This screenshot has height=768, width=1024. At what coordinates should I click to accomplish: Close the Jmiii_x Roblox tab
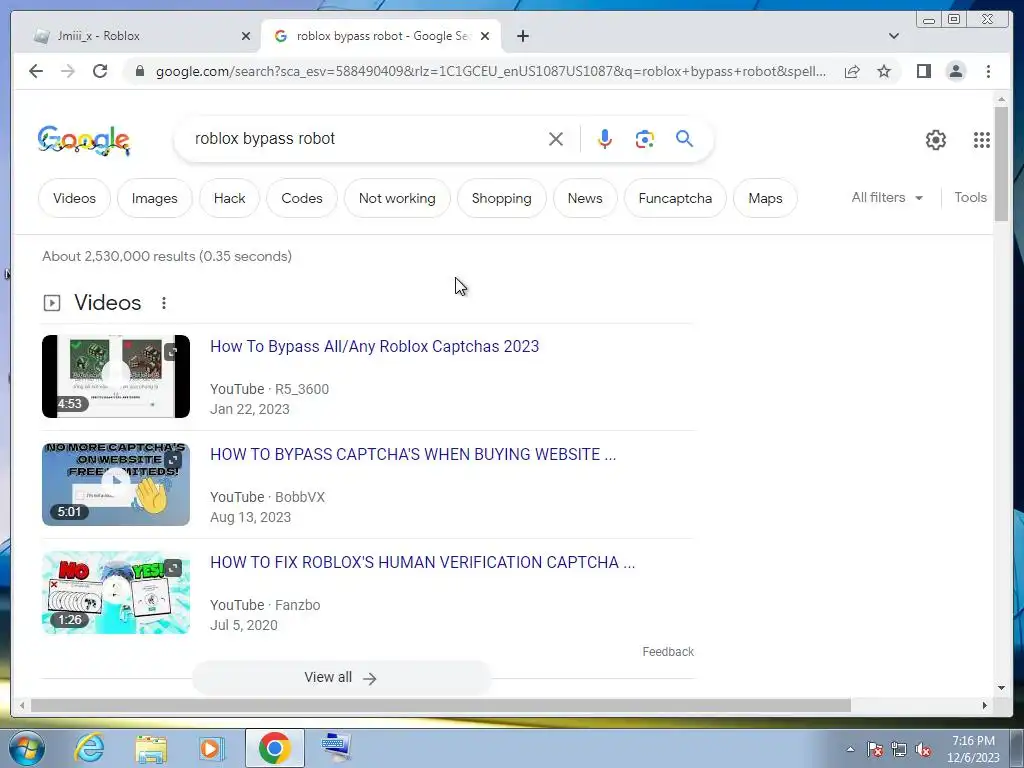[246, 36]
